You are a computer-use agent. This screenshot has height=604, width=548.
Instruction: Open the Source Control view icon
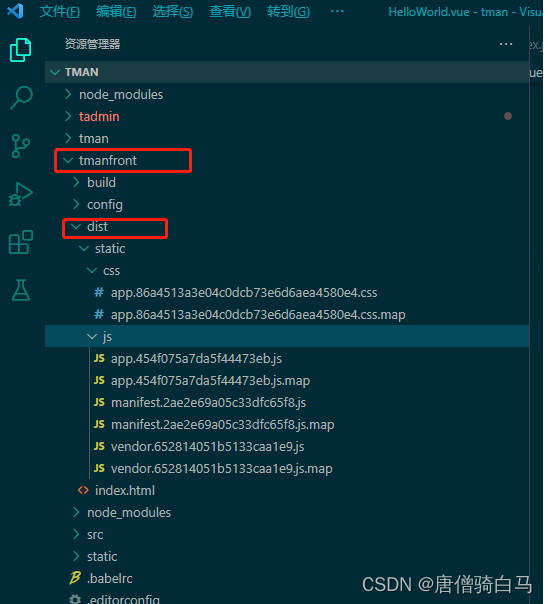[x=20, y=146]
